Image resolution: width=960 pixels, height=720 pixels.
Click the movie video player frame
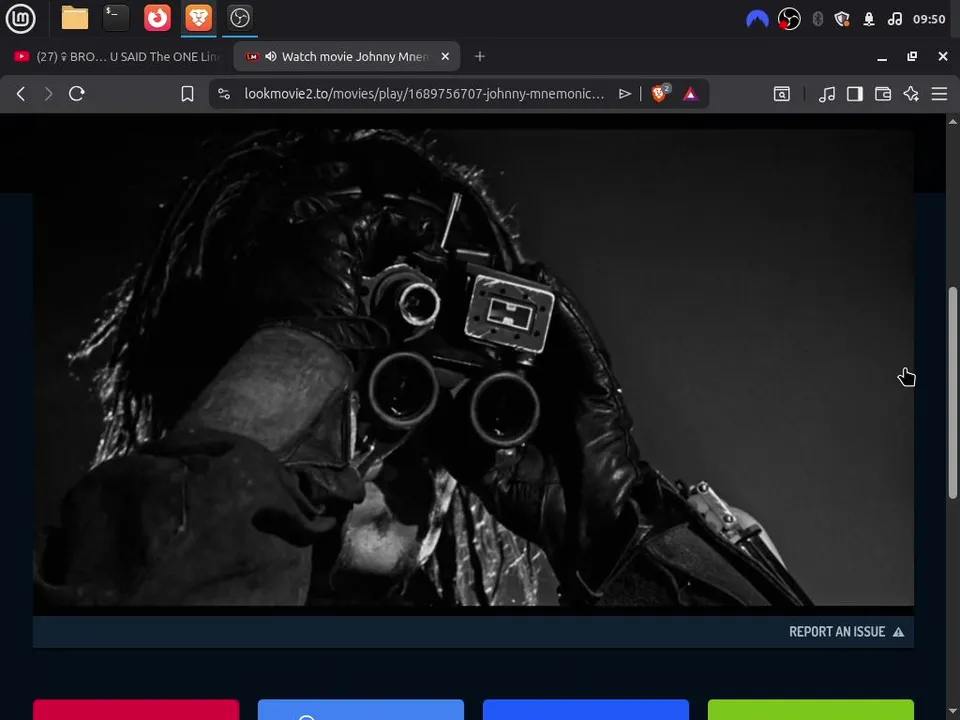pos(473,367)
